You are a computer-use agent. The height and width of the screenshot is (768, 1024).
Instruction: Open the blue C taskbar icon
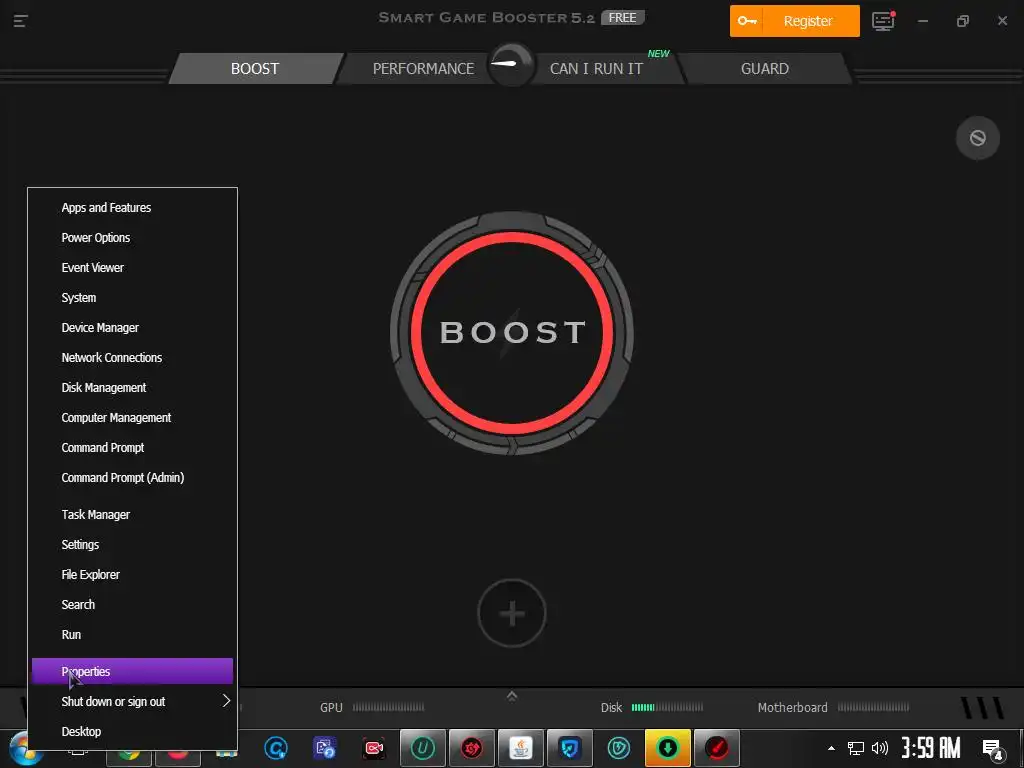tap(276, 748)
